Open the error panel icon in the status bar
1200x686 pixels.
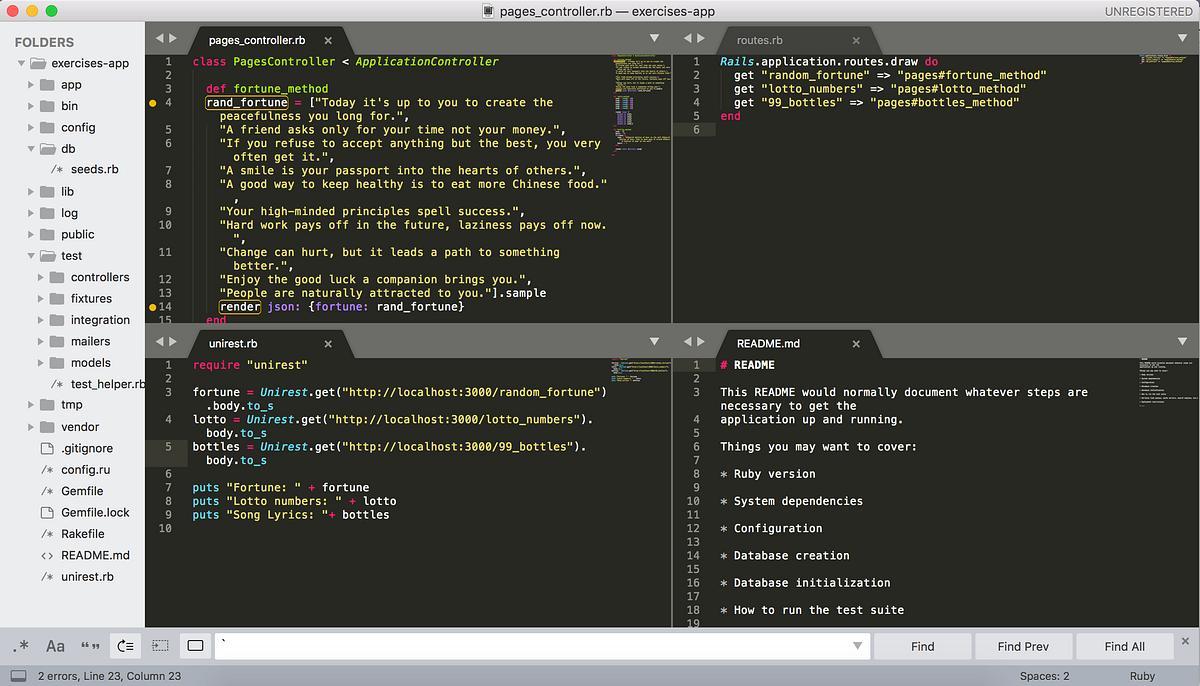(17, 675)
